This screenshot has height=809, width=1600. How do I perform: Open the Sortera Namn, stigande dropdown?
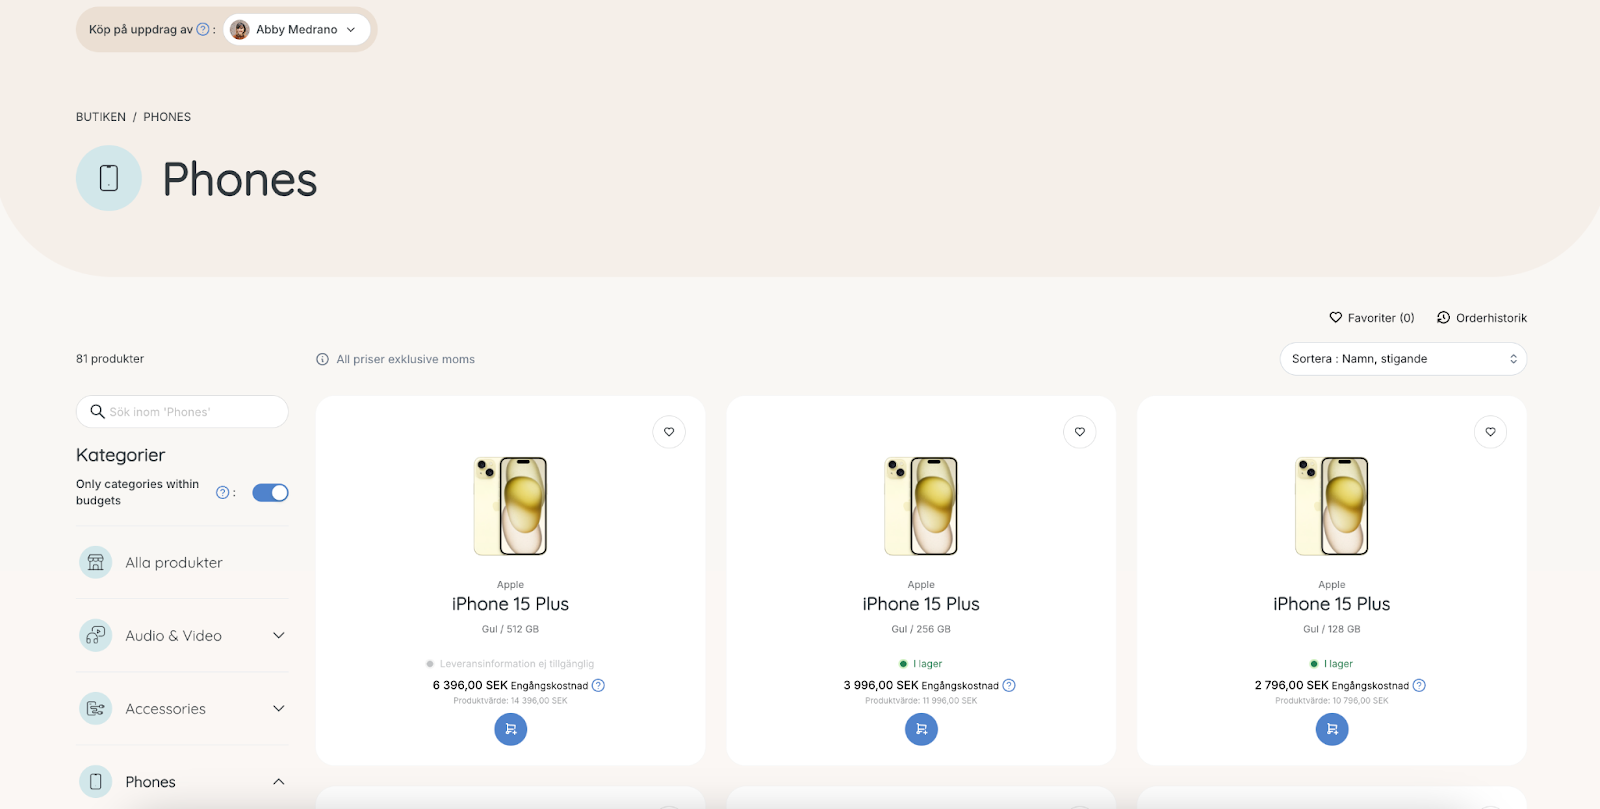[1403, 359]
